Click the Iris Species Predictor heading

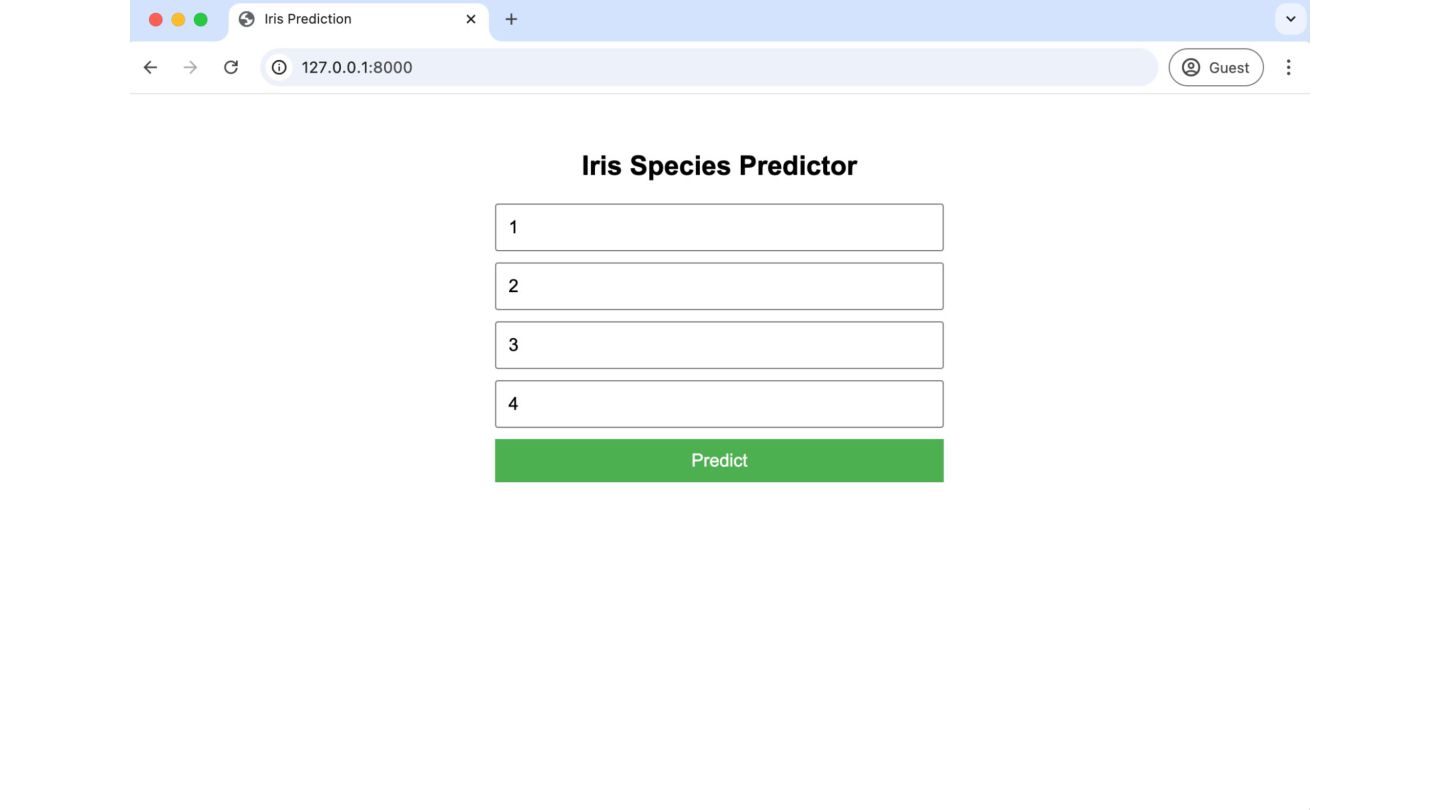(x=719, y=166)
